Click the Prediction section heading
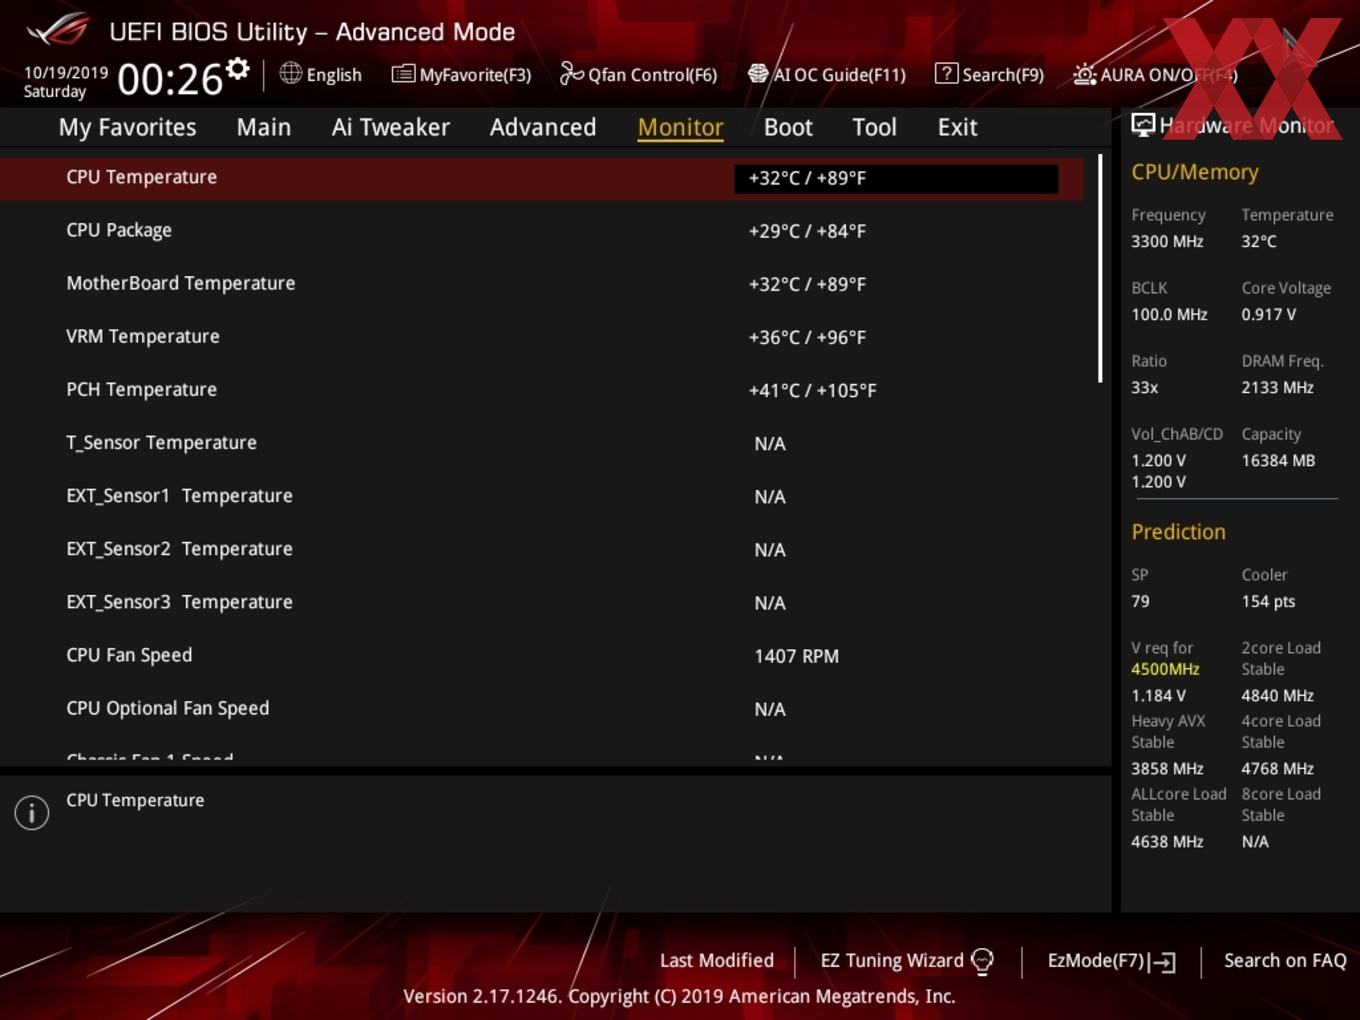This screenshot has height=1020, width=1360. coord(1178,532)
